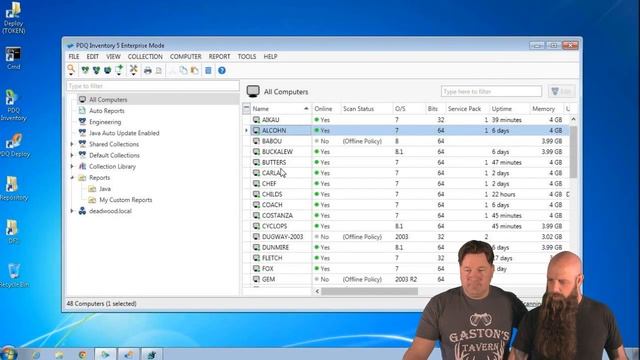The width and height of the screenshot is (640, 360).
Task: Select the BUTTERS computer row
Action: [x=409, y=162]
